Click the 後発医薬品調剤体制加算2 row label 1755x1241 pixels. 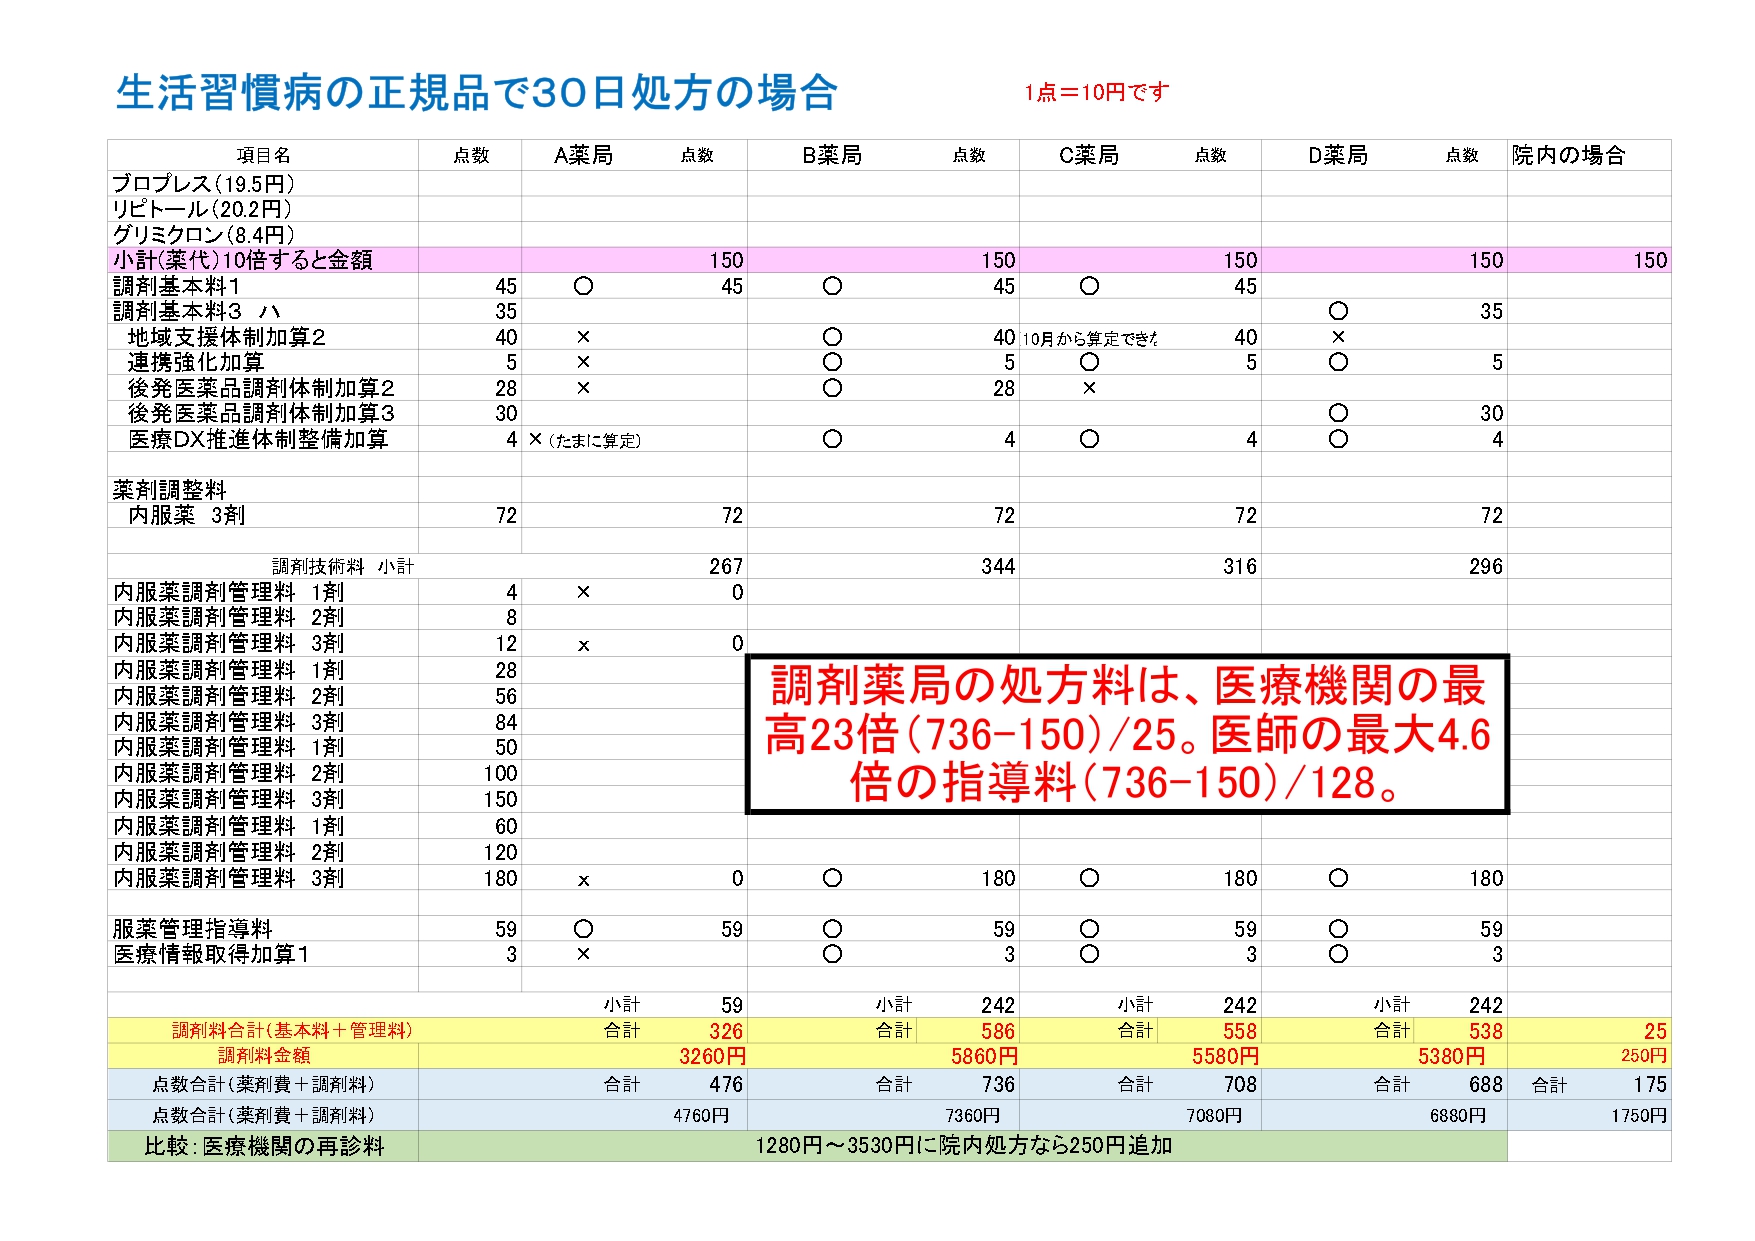click(261, 388)
